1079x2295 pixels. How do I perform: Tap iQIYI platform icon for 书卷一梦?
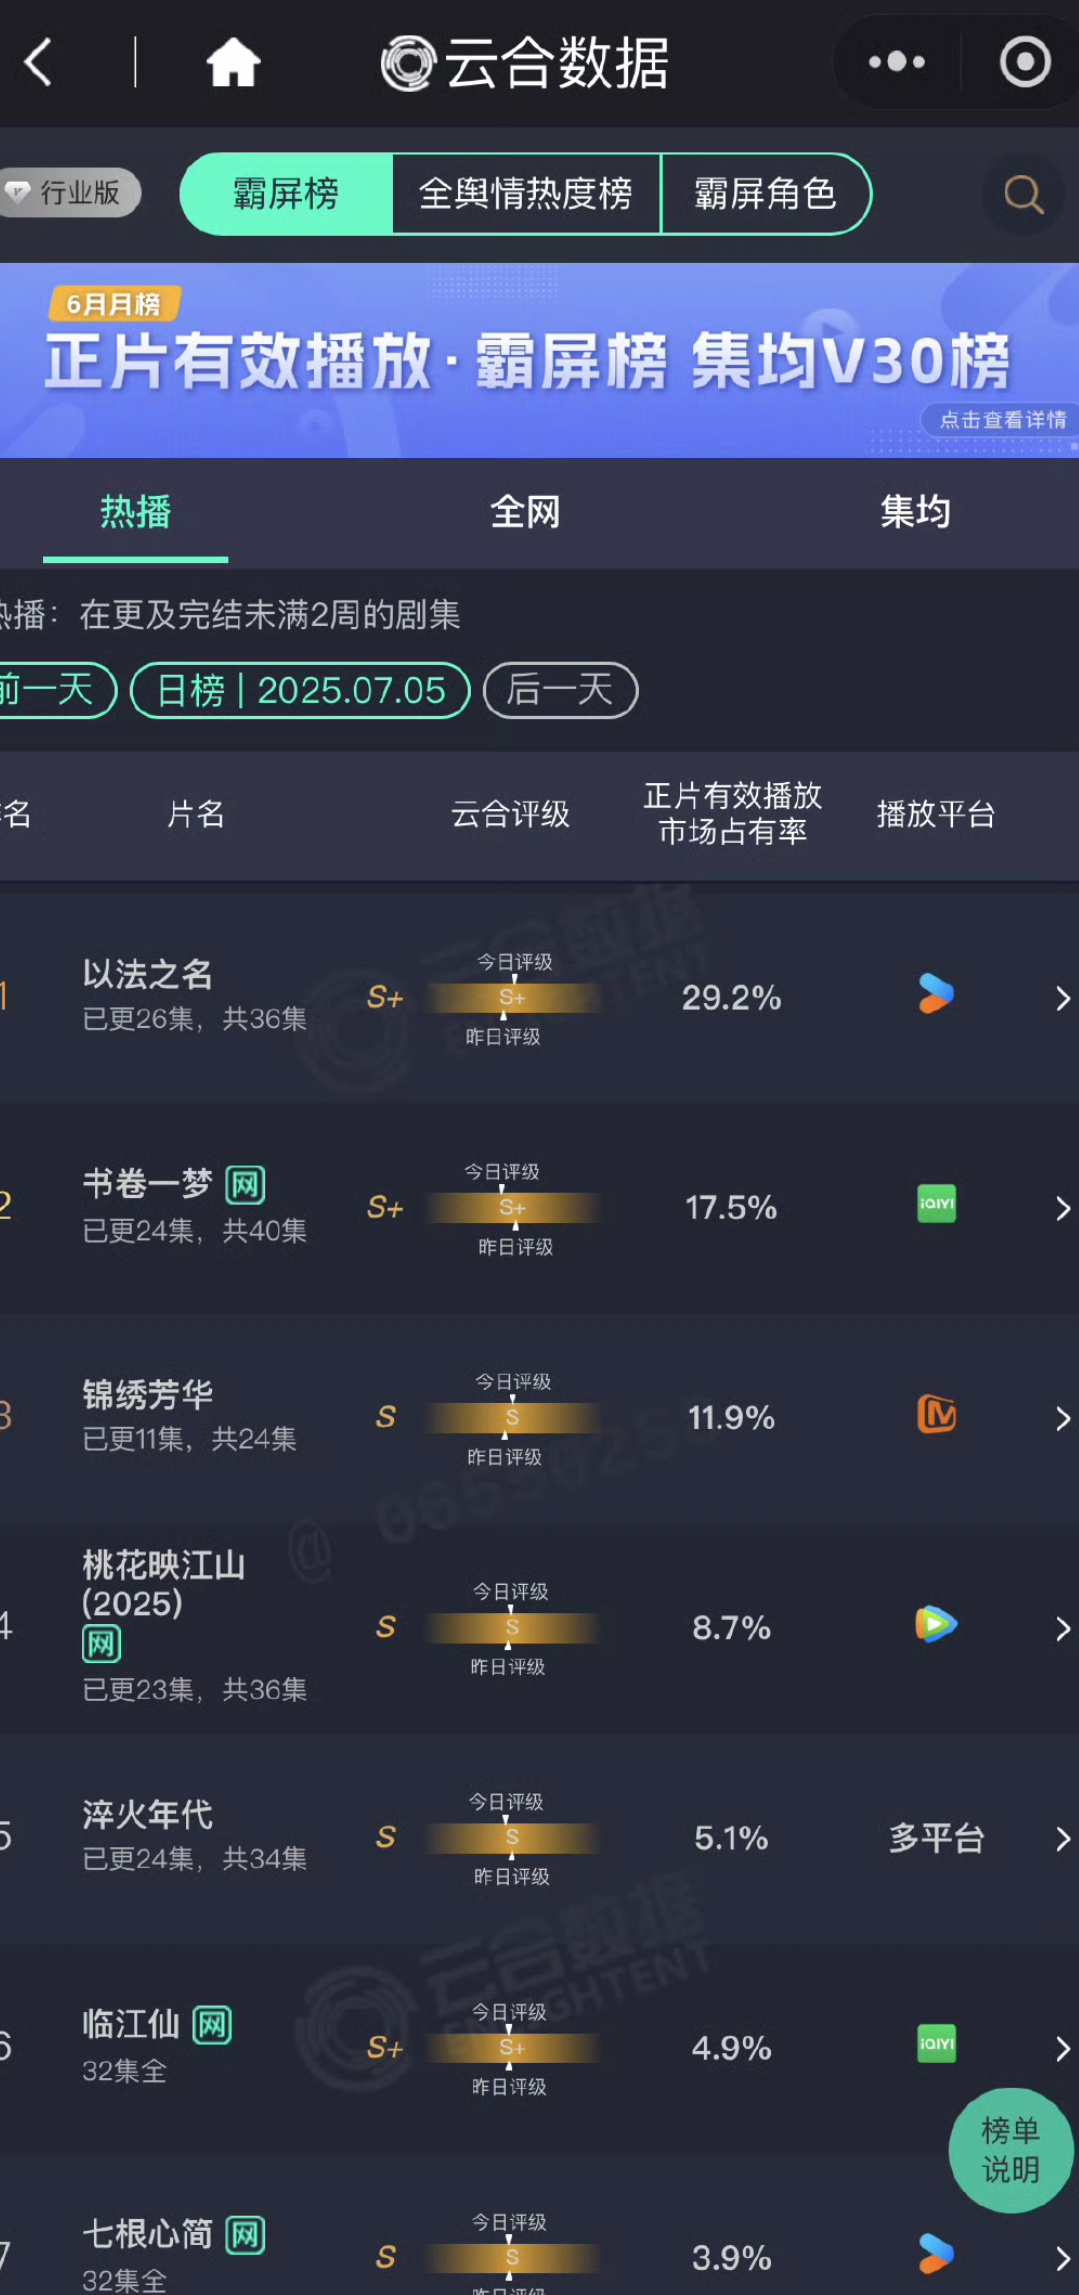(x=936, y=1204)
